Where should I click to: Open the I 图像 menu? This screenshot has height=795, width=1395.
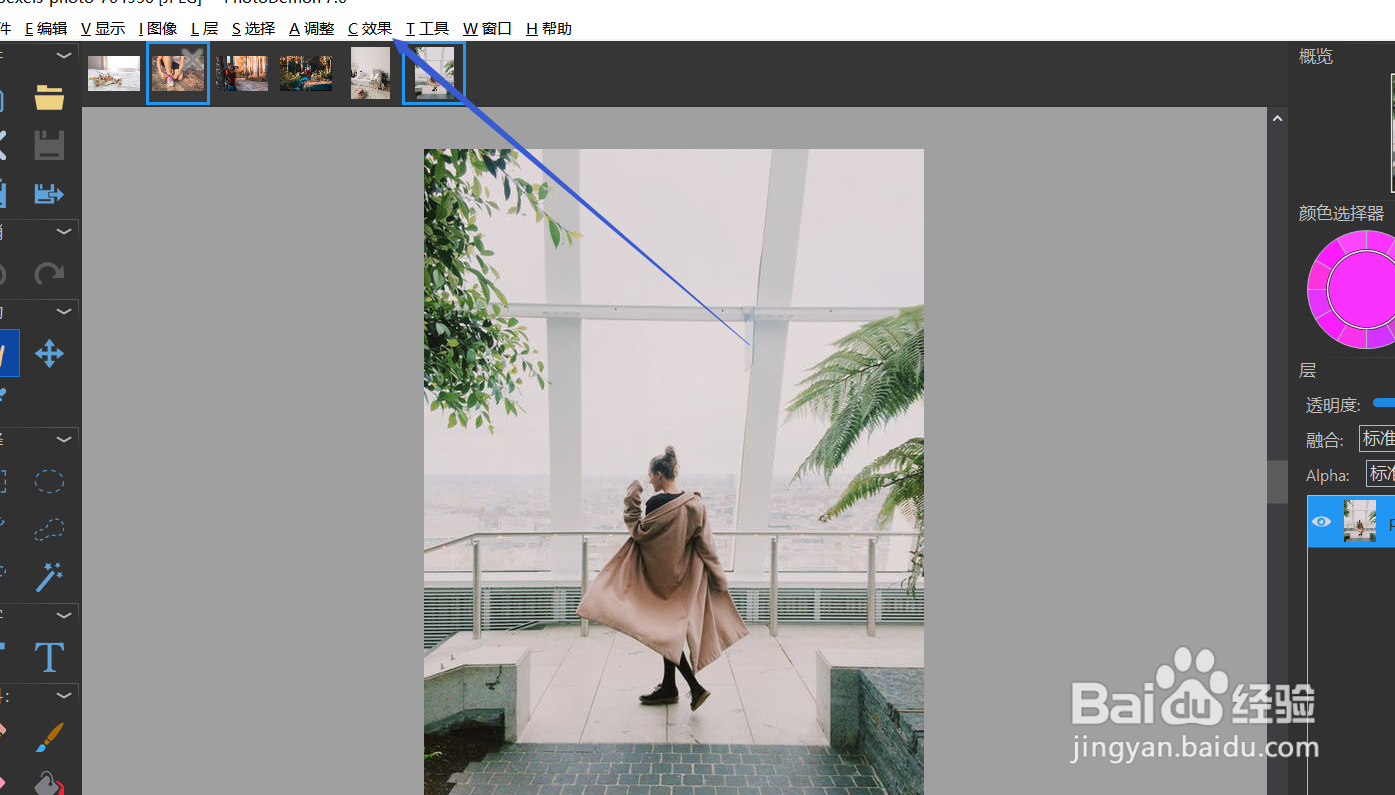click(158, 29)
